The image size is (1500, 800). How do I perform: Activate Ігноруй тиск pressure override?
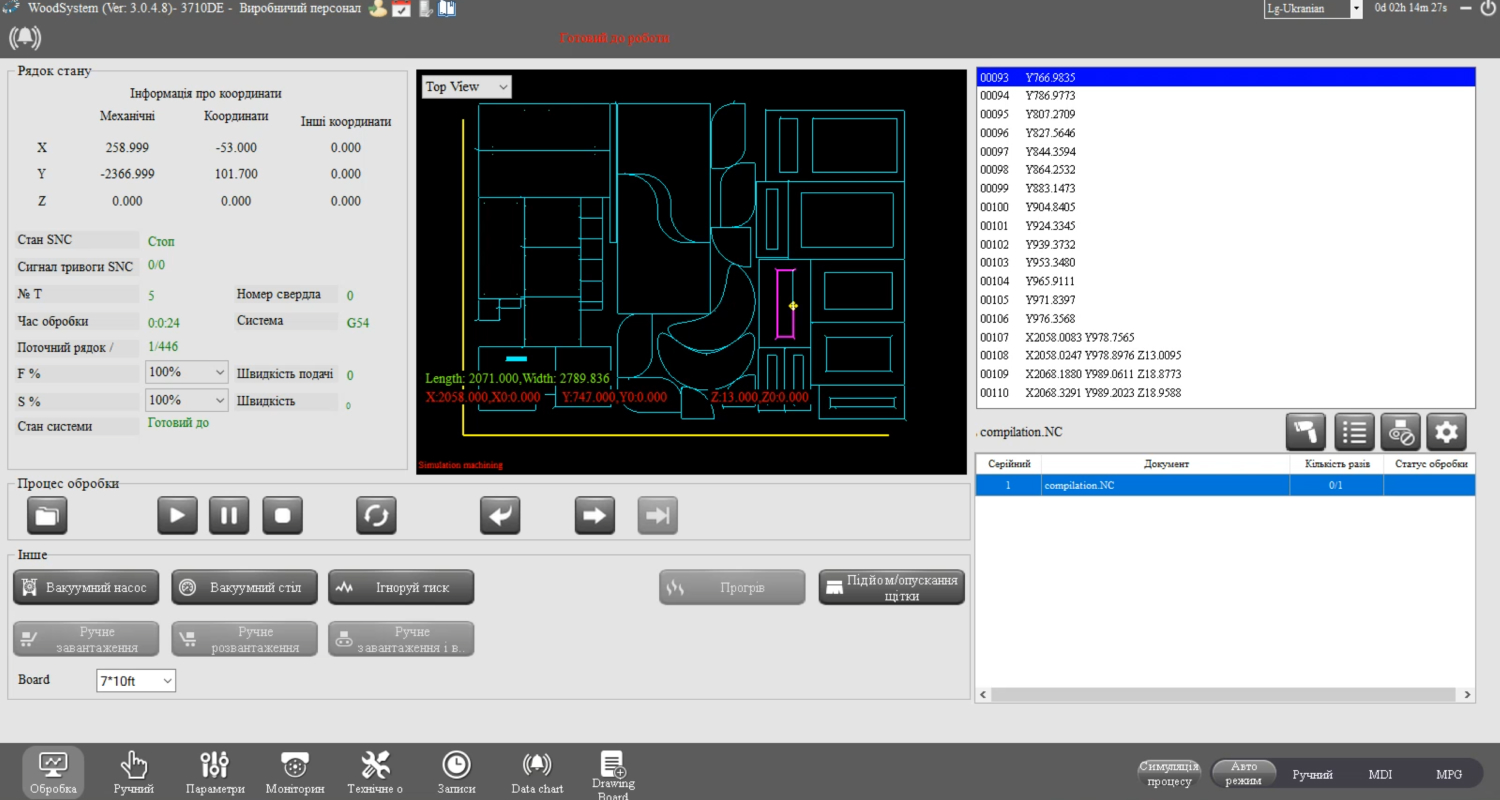(400, 587)
